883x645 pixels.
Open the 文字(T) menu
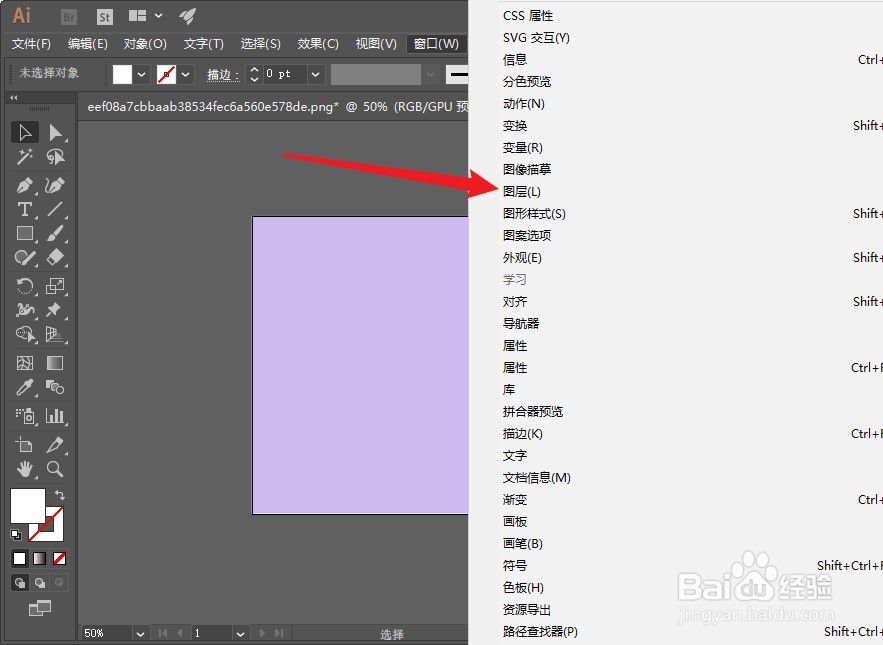[x=203, y=43]
